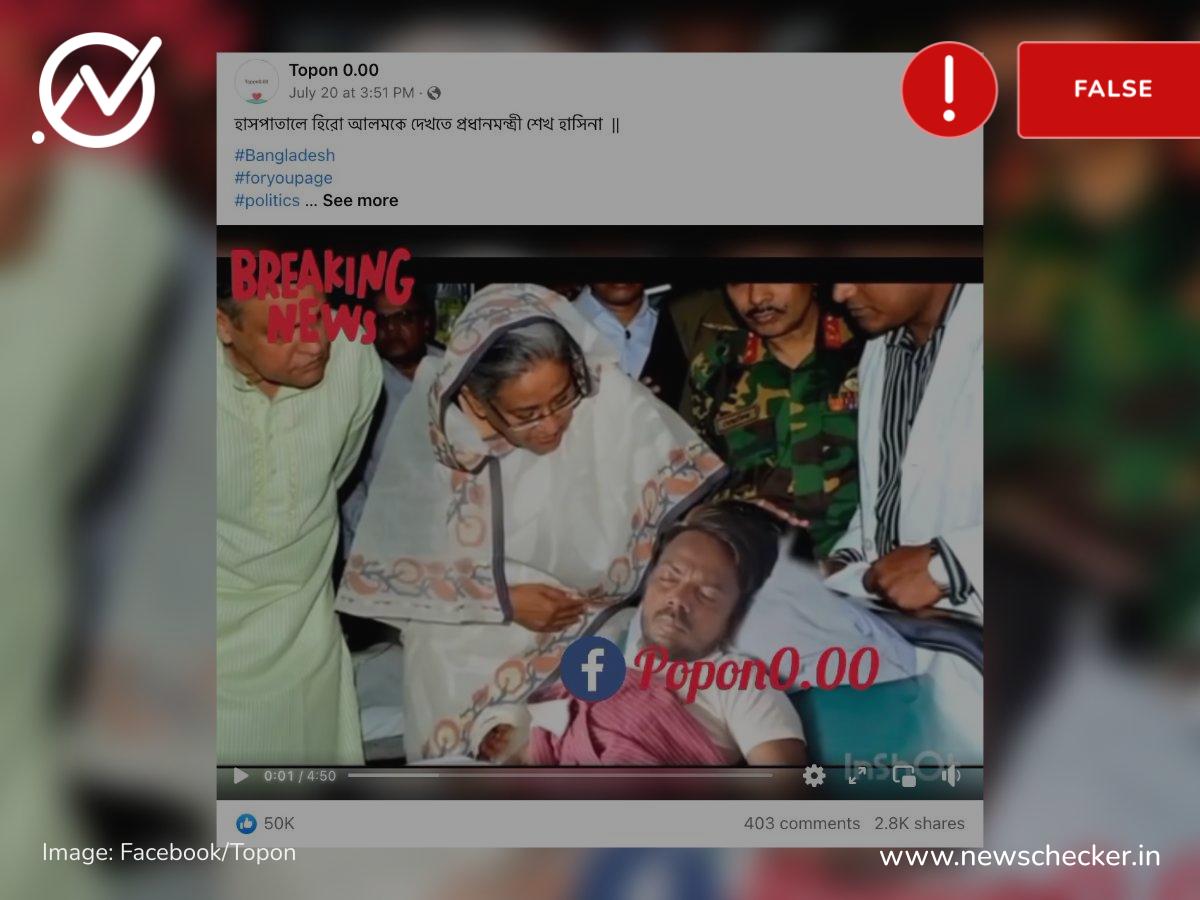The height and width of the screenshot is (900, 1200).
Task: Click the www.newschecker.in text
Action: point(1020,856)
